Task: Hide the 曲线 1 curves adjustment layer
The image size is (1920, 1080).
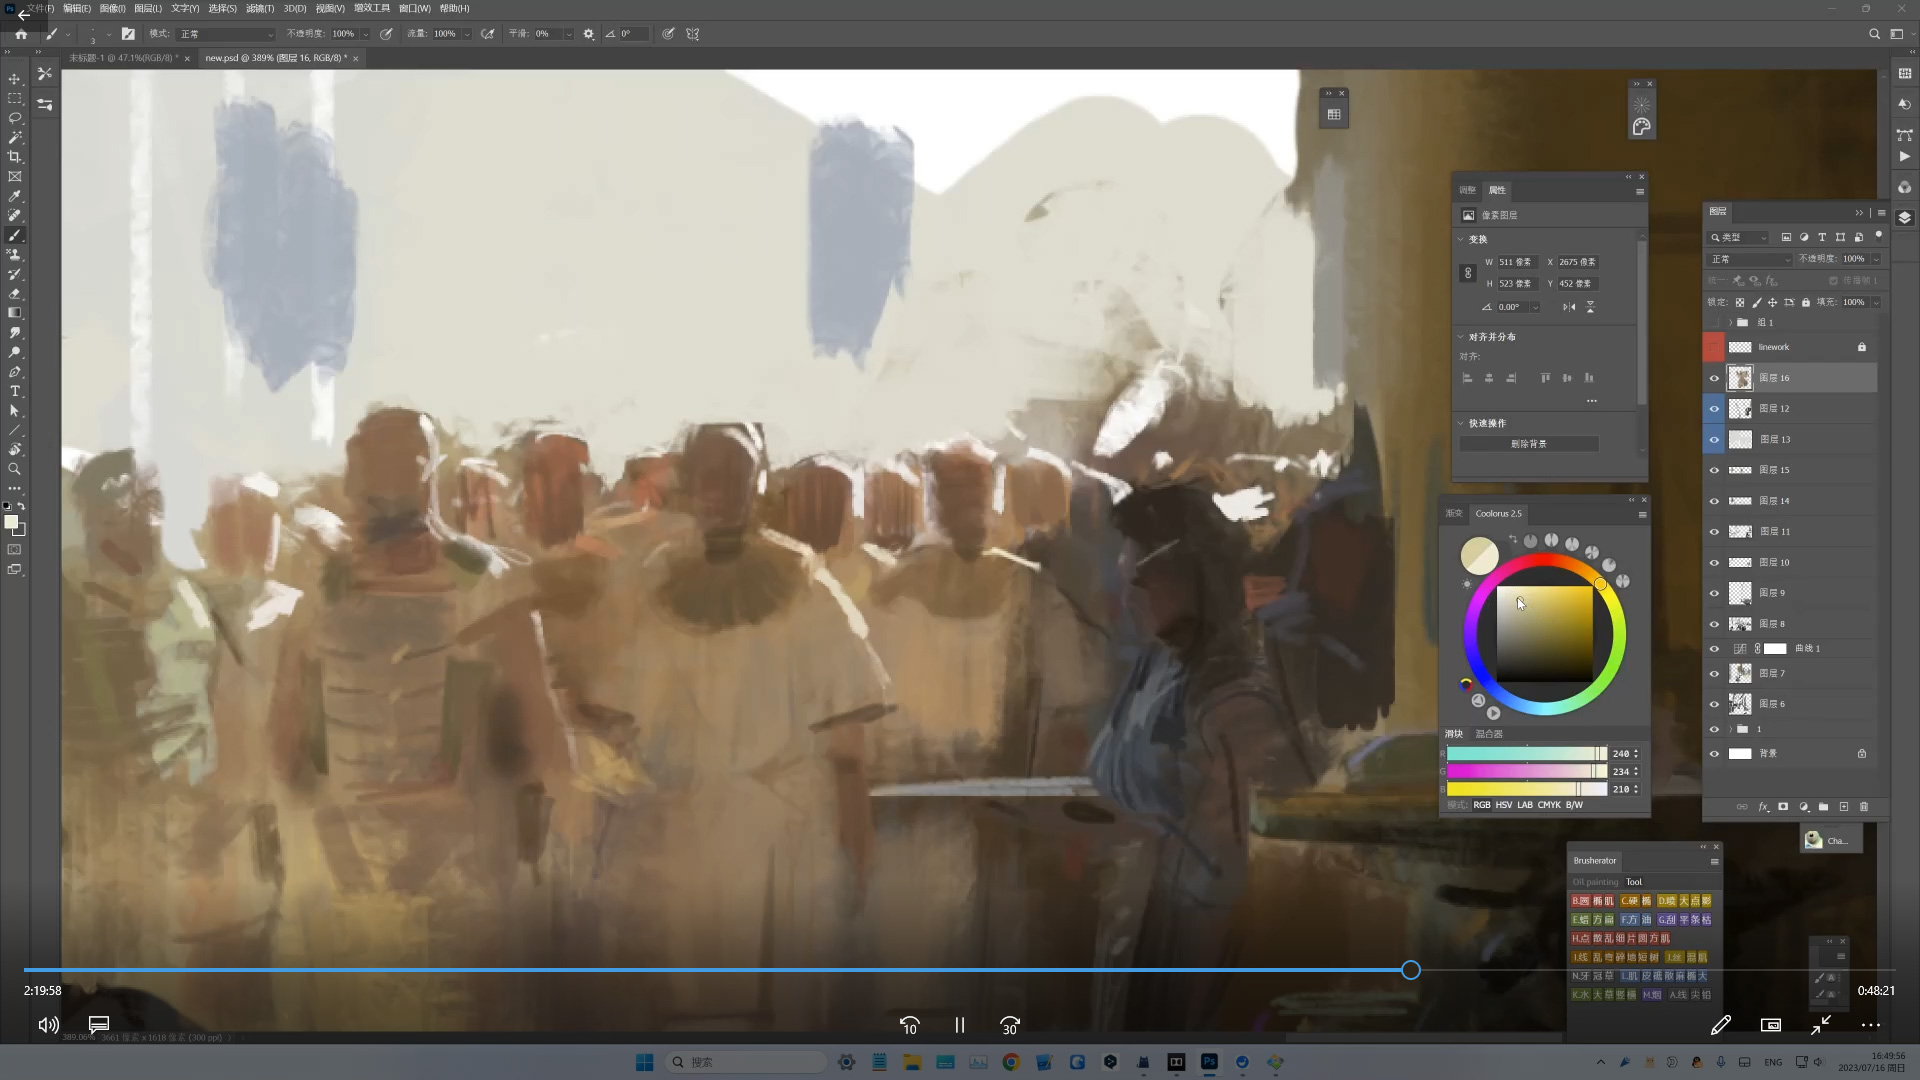Action: (1714, 649)
